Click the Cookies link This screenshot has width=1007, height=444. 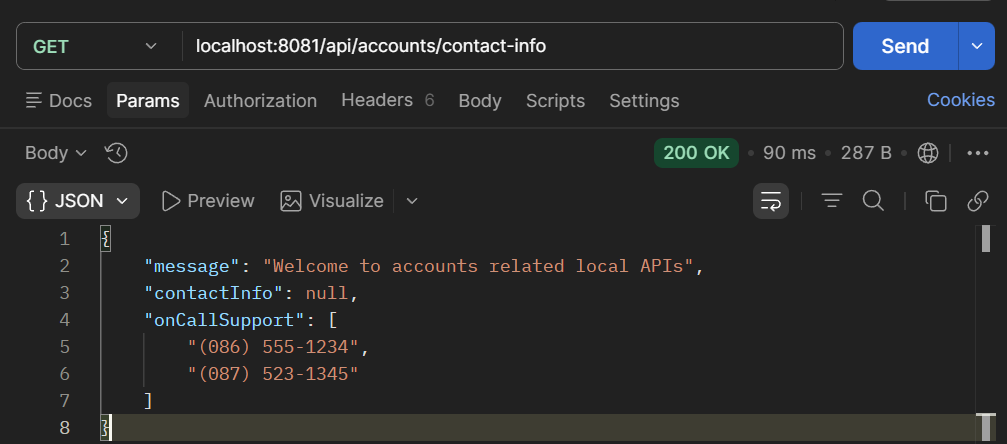[x=961, y=100]
